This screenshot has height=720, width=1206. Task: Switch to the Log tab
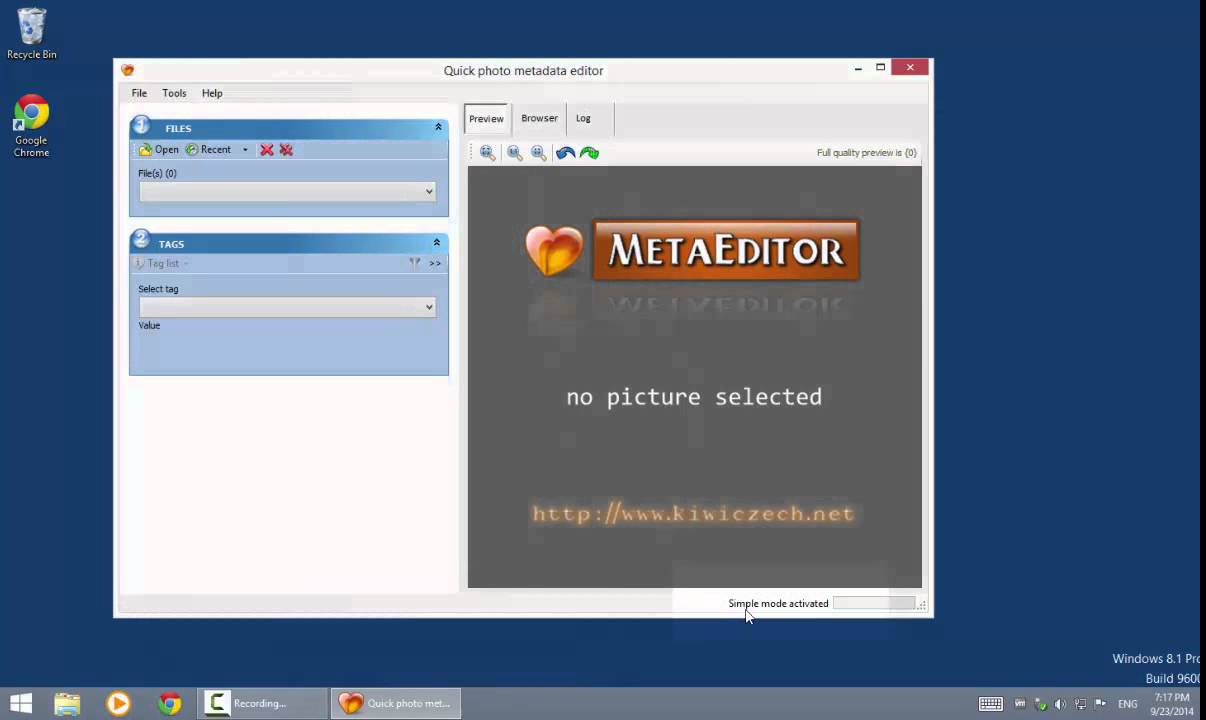click(583, 118)
